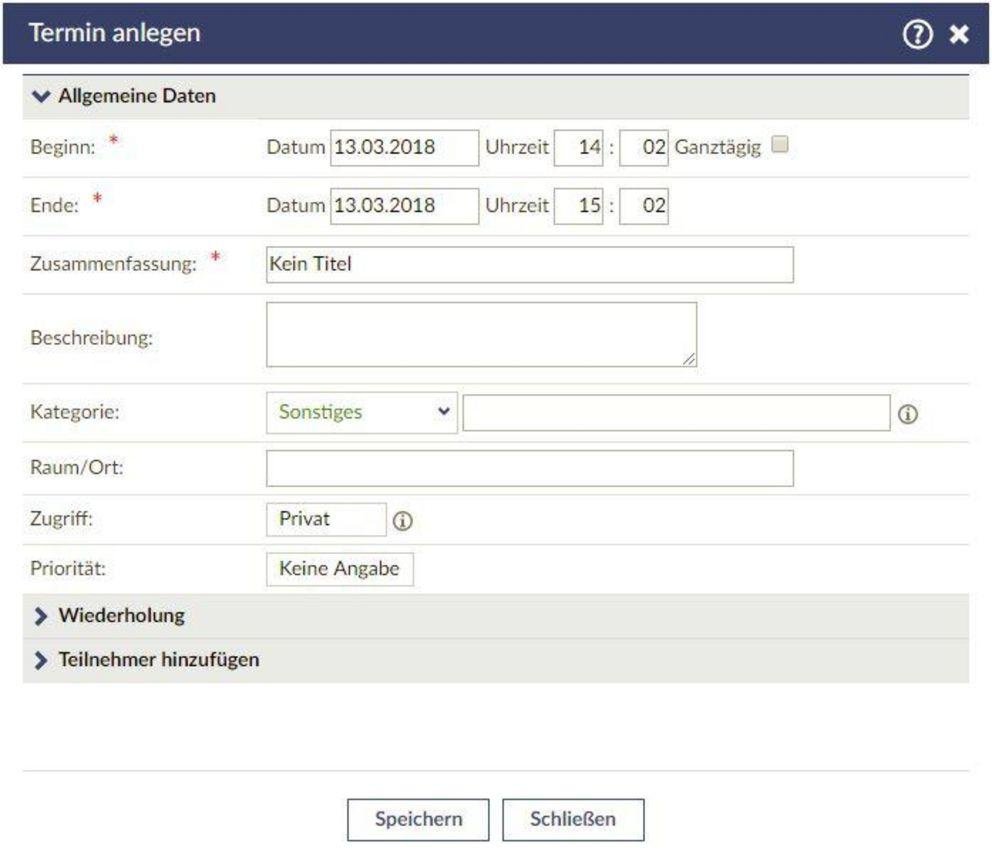Grab the Beschreibung textarea resize handle
This screenshot has width=992, height=867.
(689, 359)
